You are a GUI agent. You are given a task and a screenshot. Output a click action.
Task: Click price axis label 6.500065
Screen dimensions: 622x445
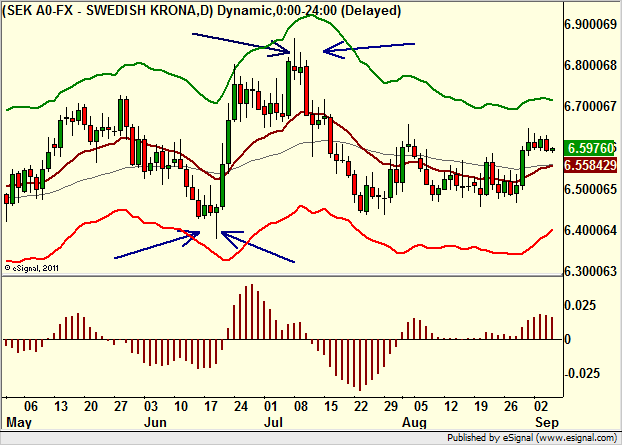590,189
